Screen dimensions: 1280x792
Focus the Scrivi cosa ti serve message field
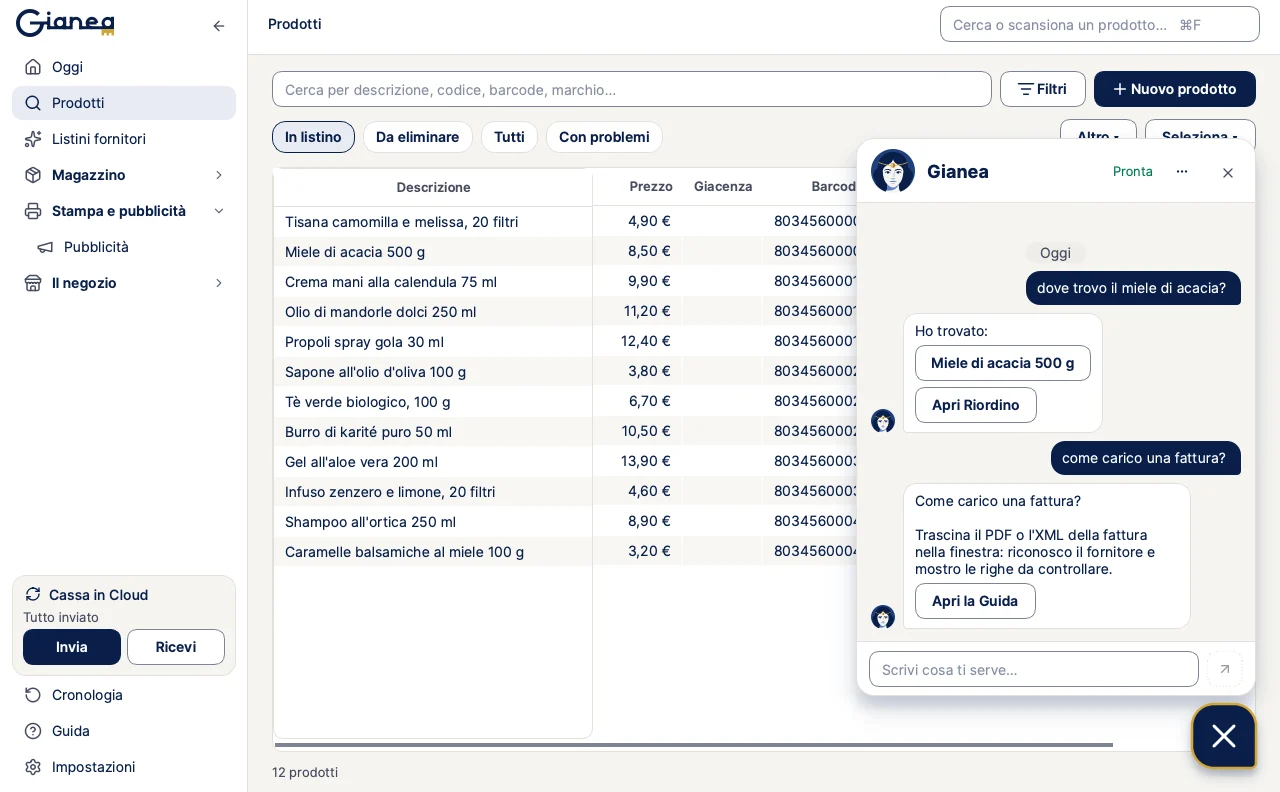pyautogui.click(x=1034, y=669)
